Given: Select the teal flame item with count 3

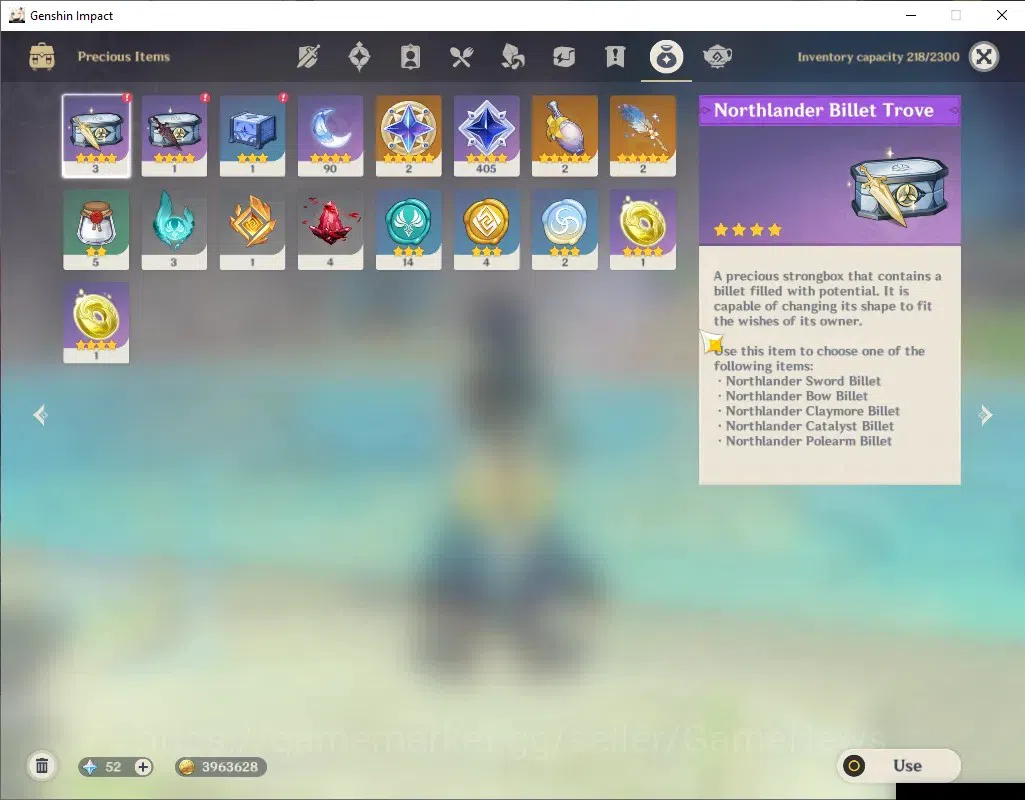Looking at the screenshot, I should coord(174,229).
